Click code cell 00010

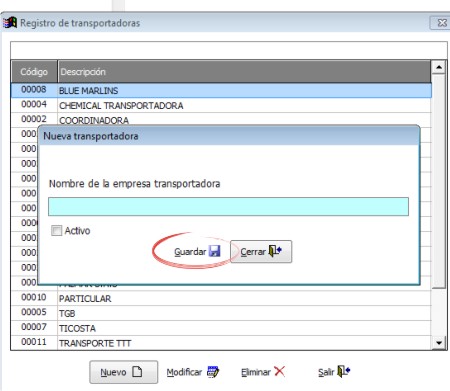tap(34, 297)
